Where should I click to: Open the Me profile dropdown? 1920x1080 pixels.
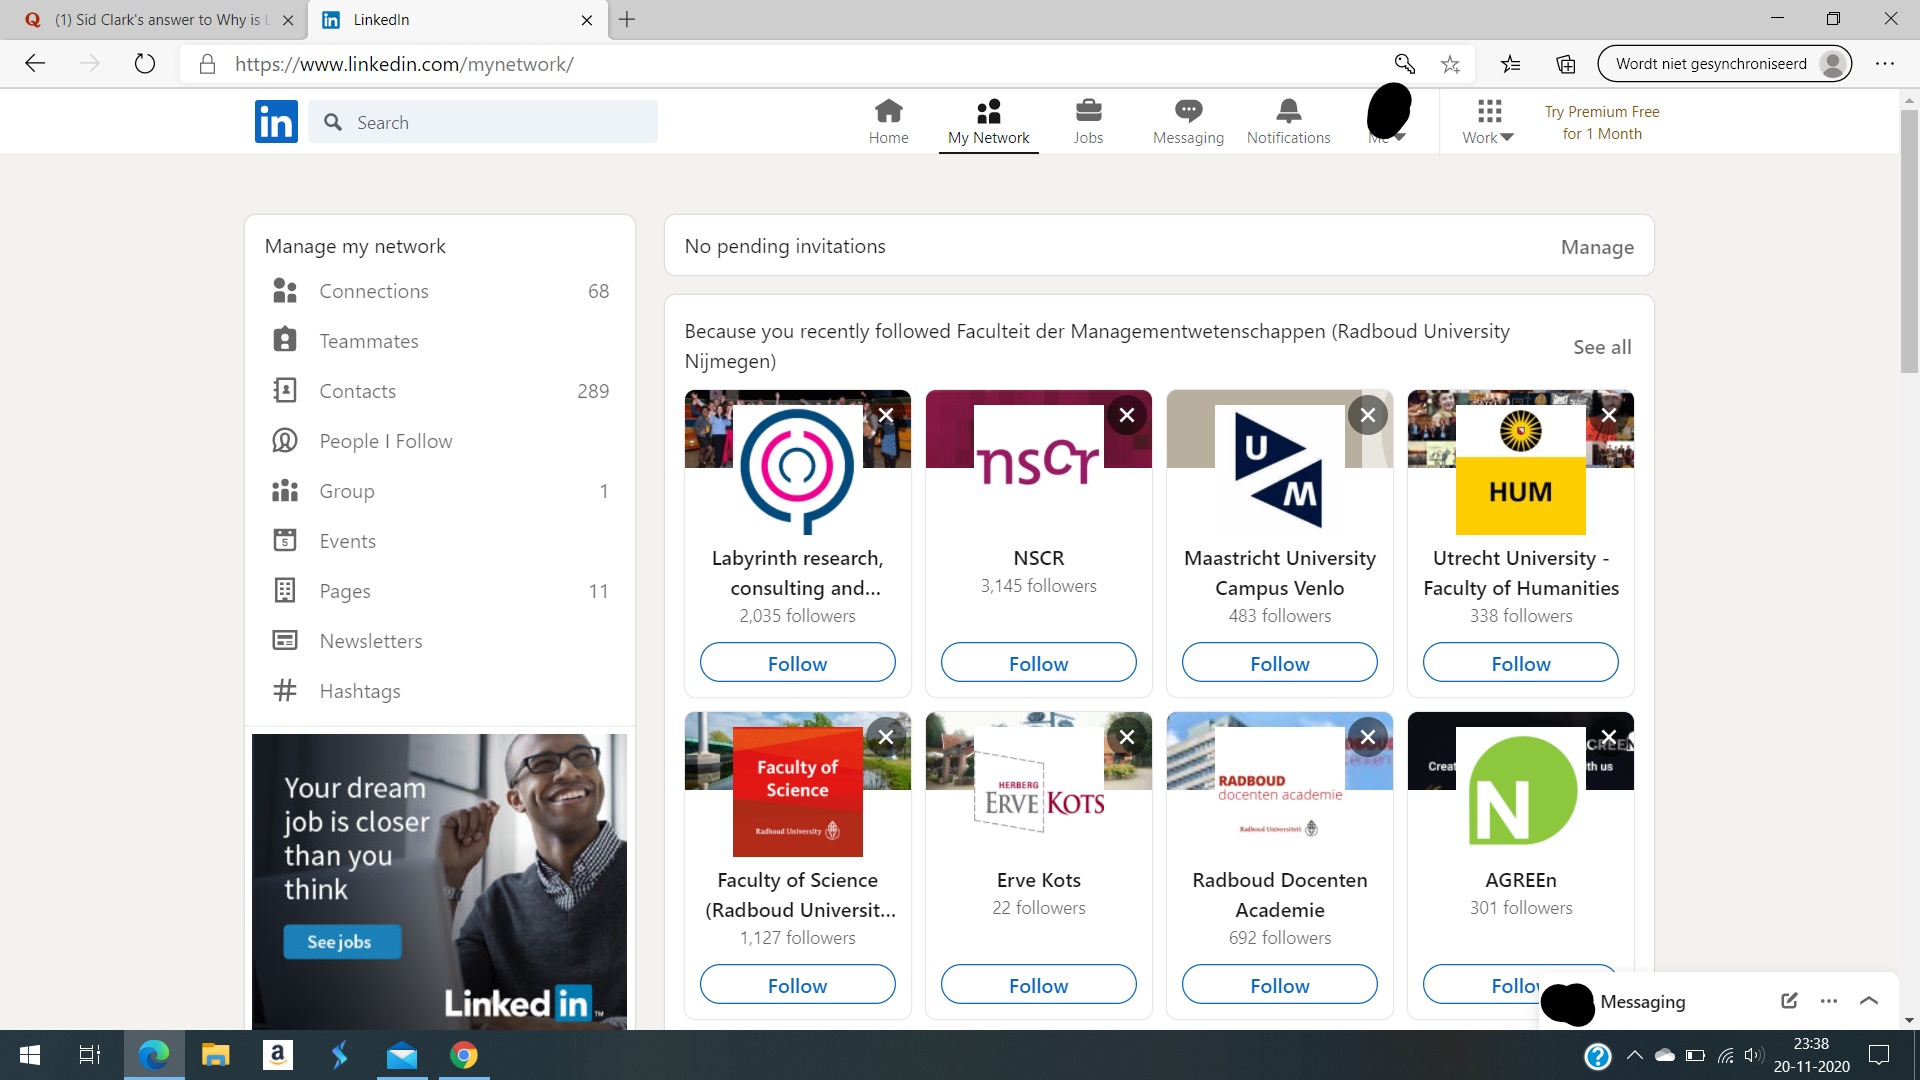(x=1388, y=122)
